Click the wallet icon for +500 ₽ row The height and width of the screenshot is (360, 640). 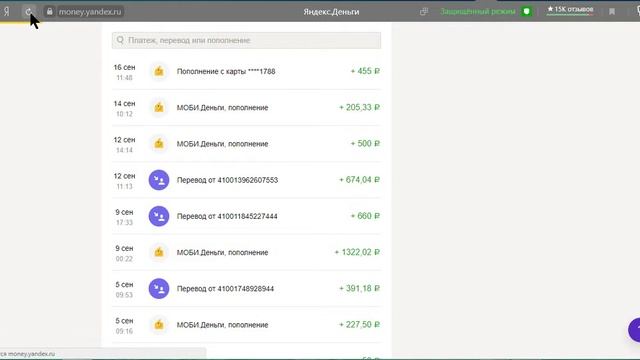(159, 144)
